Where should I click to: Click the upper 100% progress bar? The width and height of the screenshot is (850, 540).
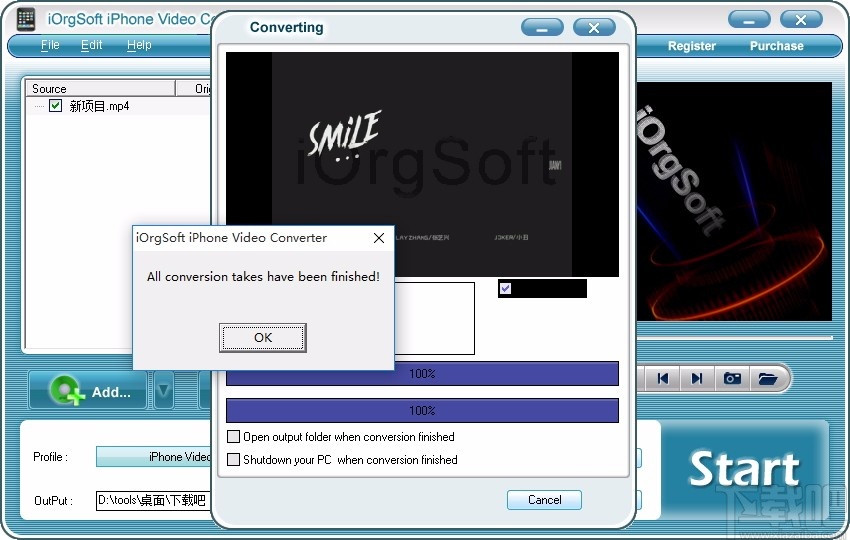[422, 374]
